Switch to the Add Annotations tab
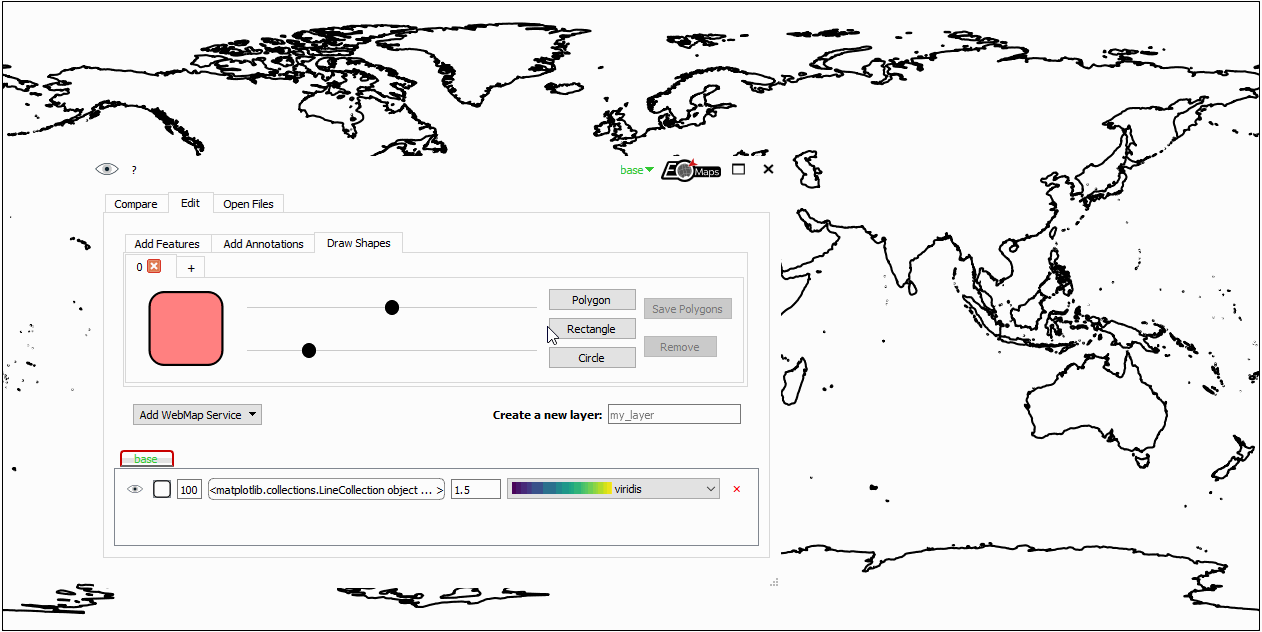Viewport: 1262px width, 632px height. 263,244
